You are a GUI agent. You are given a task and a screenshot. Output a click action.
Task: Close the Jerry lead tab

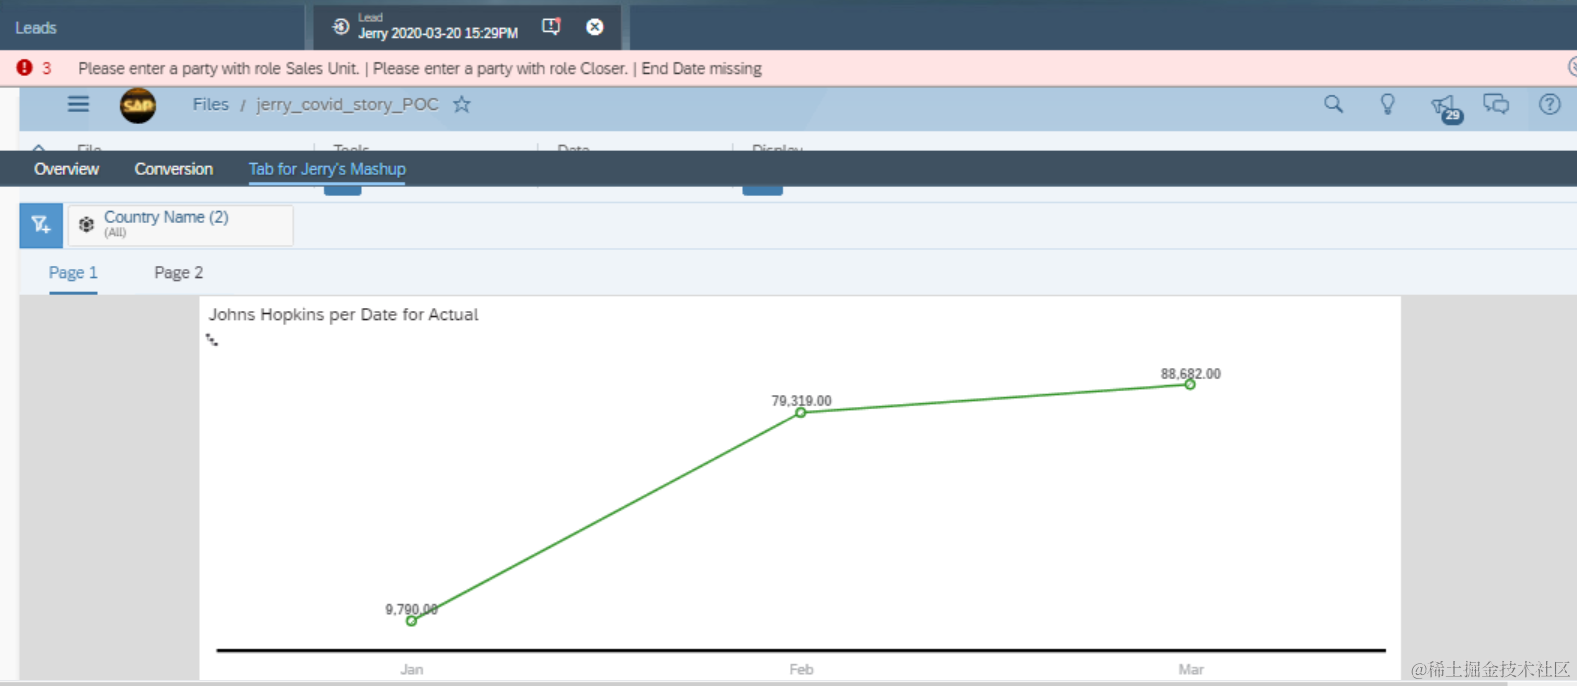point(594,27)
